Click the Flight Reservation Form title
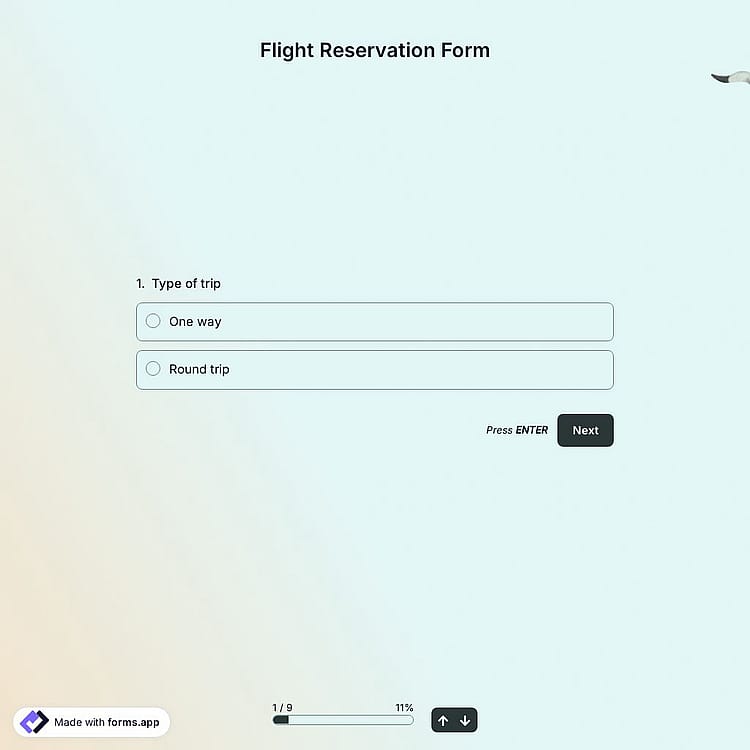Image resolution: width=750 pixels, height=750 pixels. tap(375, 51)
